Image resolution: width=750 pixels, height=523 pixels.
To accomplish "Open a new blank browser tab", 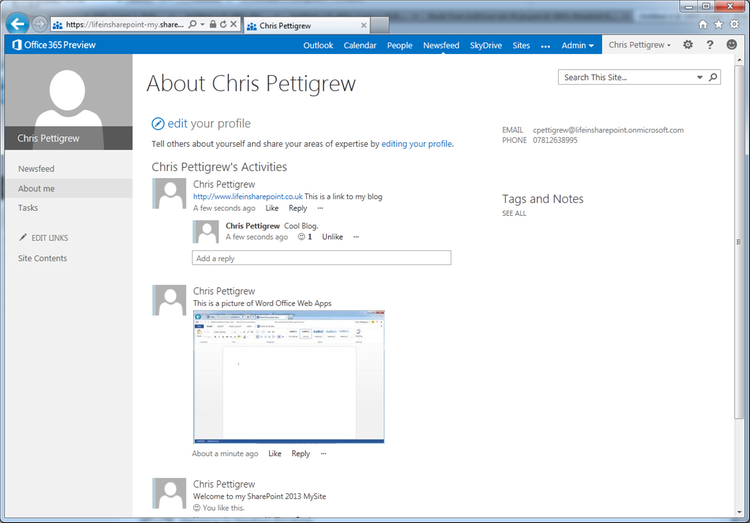I will tap(380, 25).
